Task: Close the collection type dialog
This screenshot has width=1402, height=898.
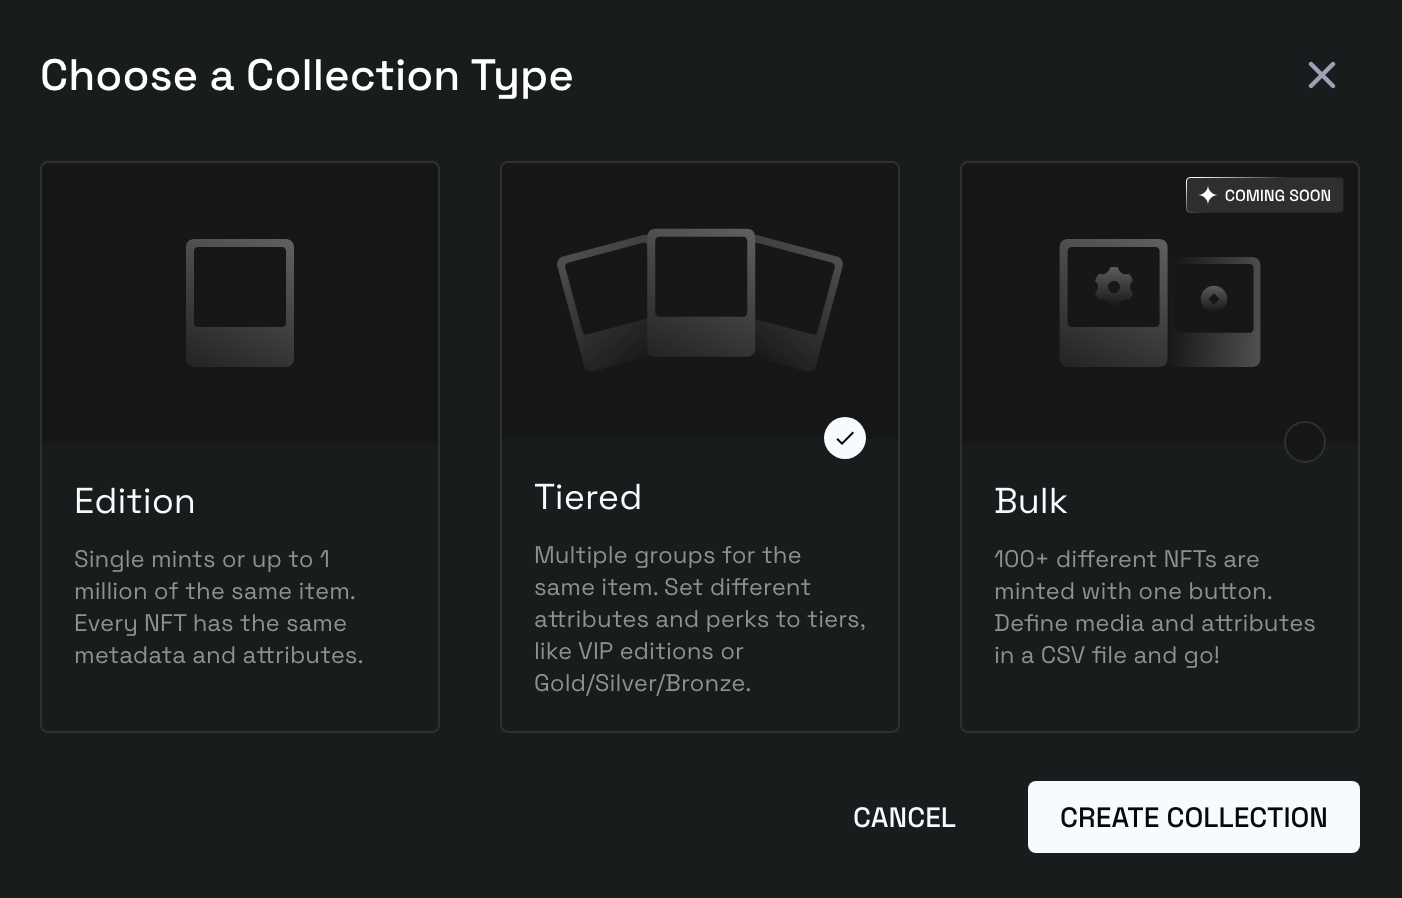Action: click(1322, 75)
